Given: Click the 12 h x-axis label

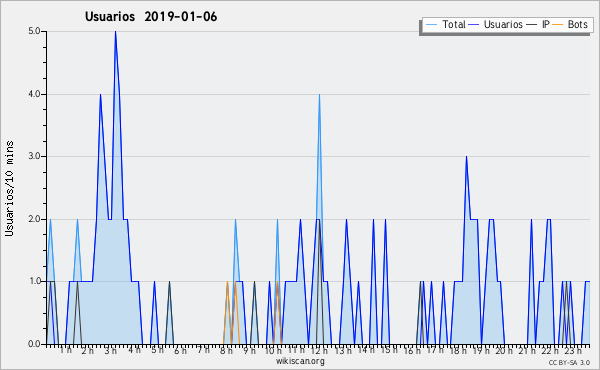Looking at the screenshot, I should (x=319, y=351).
